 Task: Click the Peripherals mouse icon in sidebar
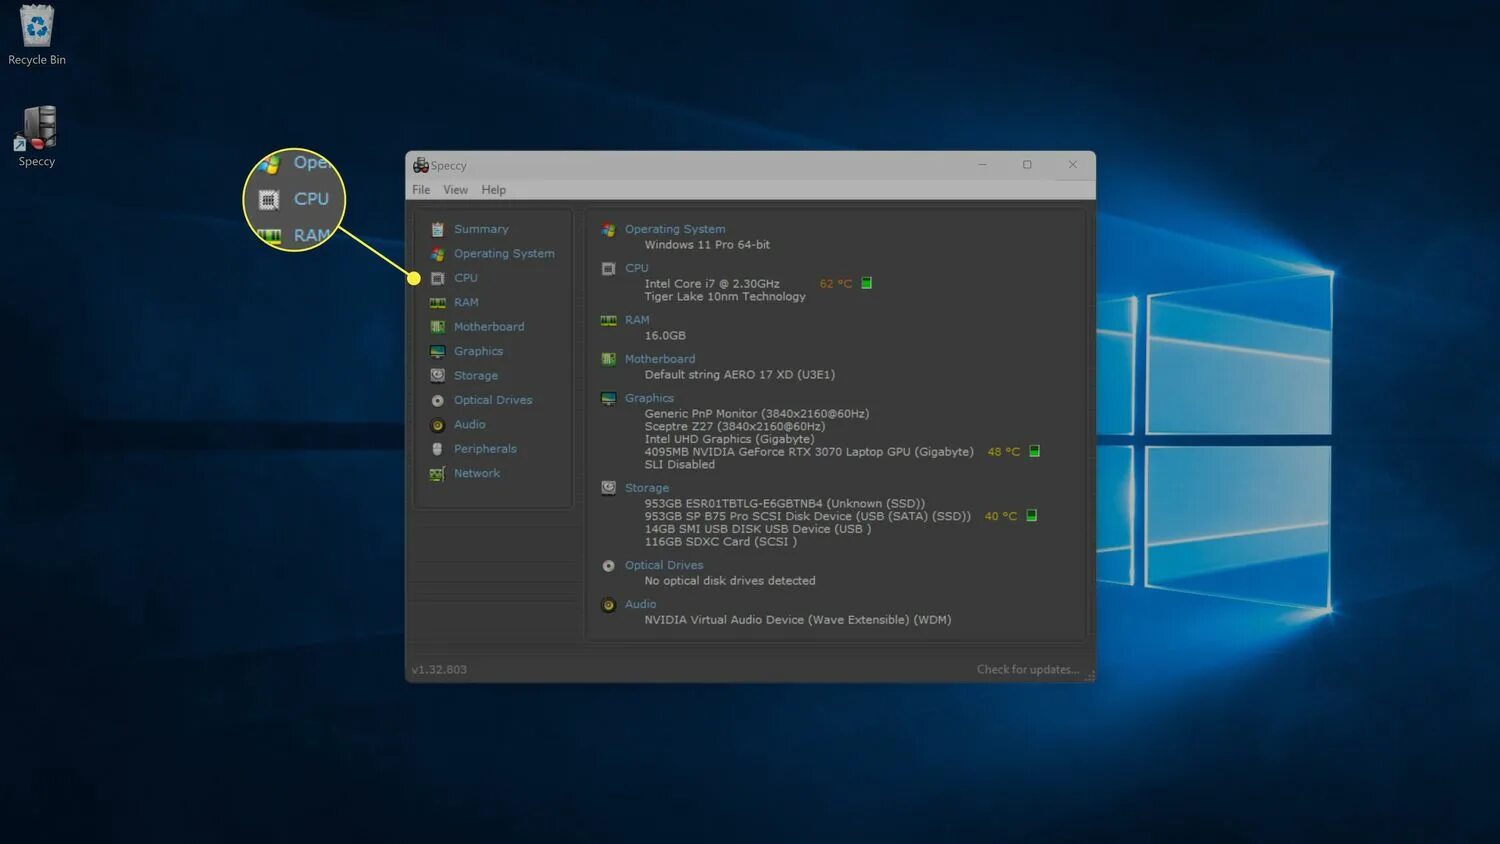[437, 449]
